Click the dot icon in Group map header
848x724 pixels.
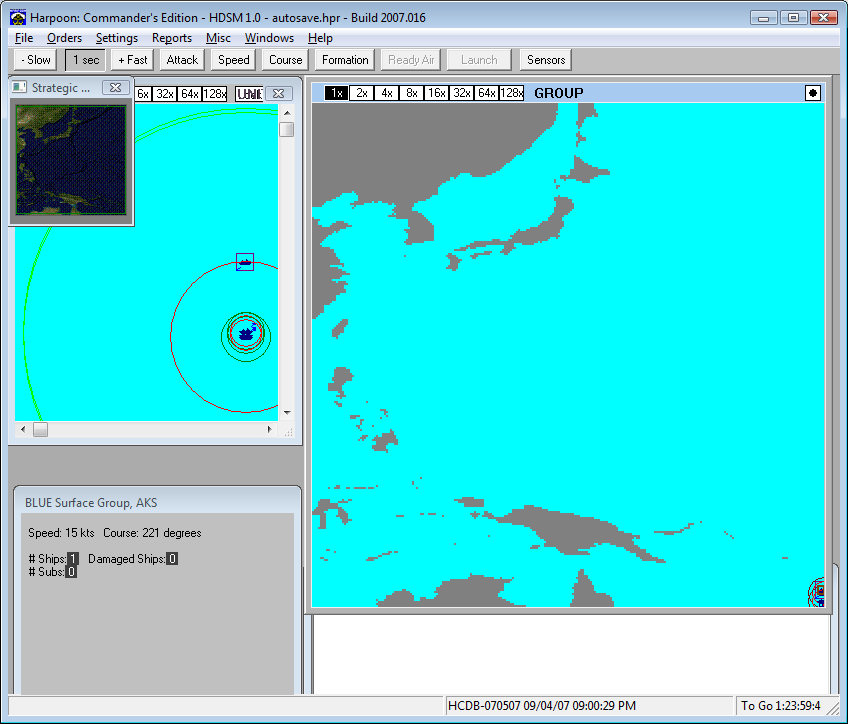[x=813, y=93]
